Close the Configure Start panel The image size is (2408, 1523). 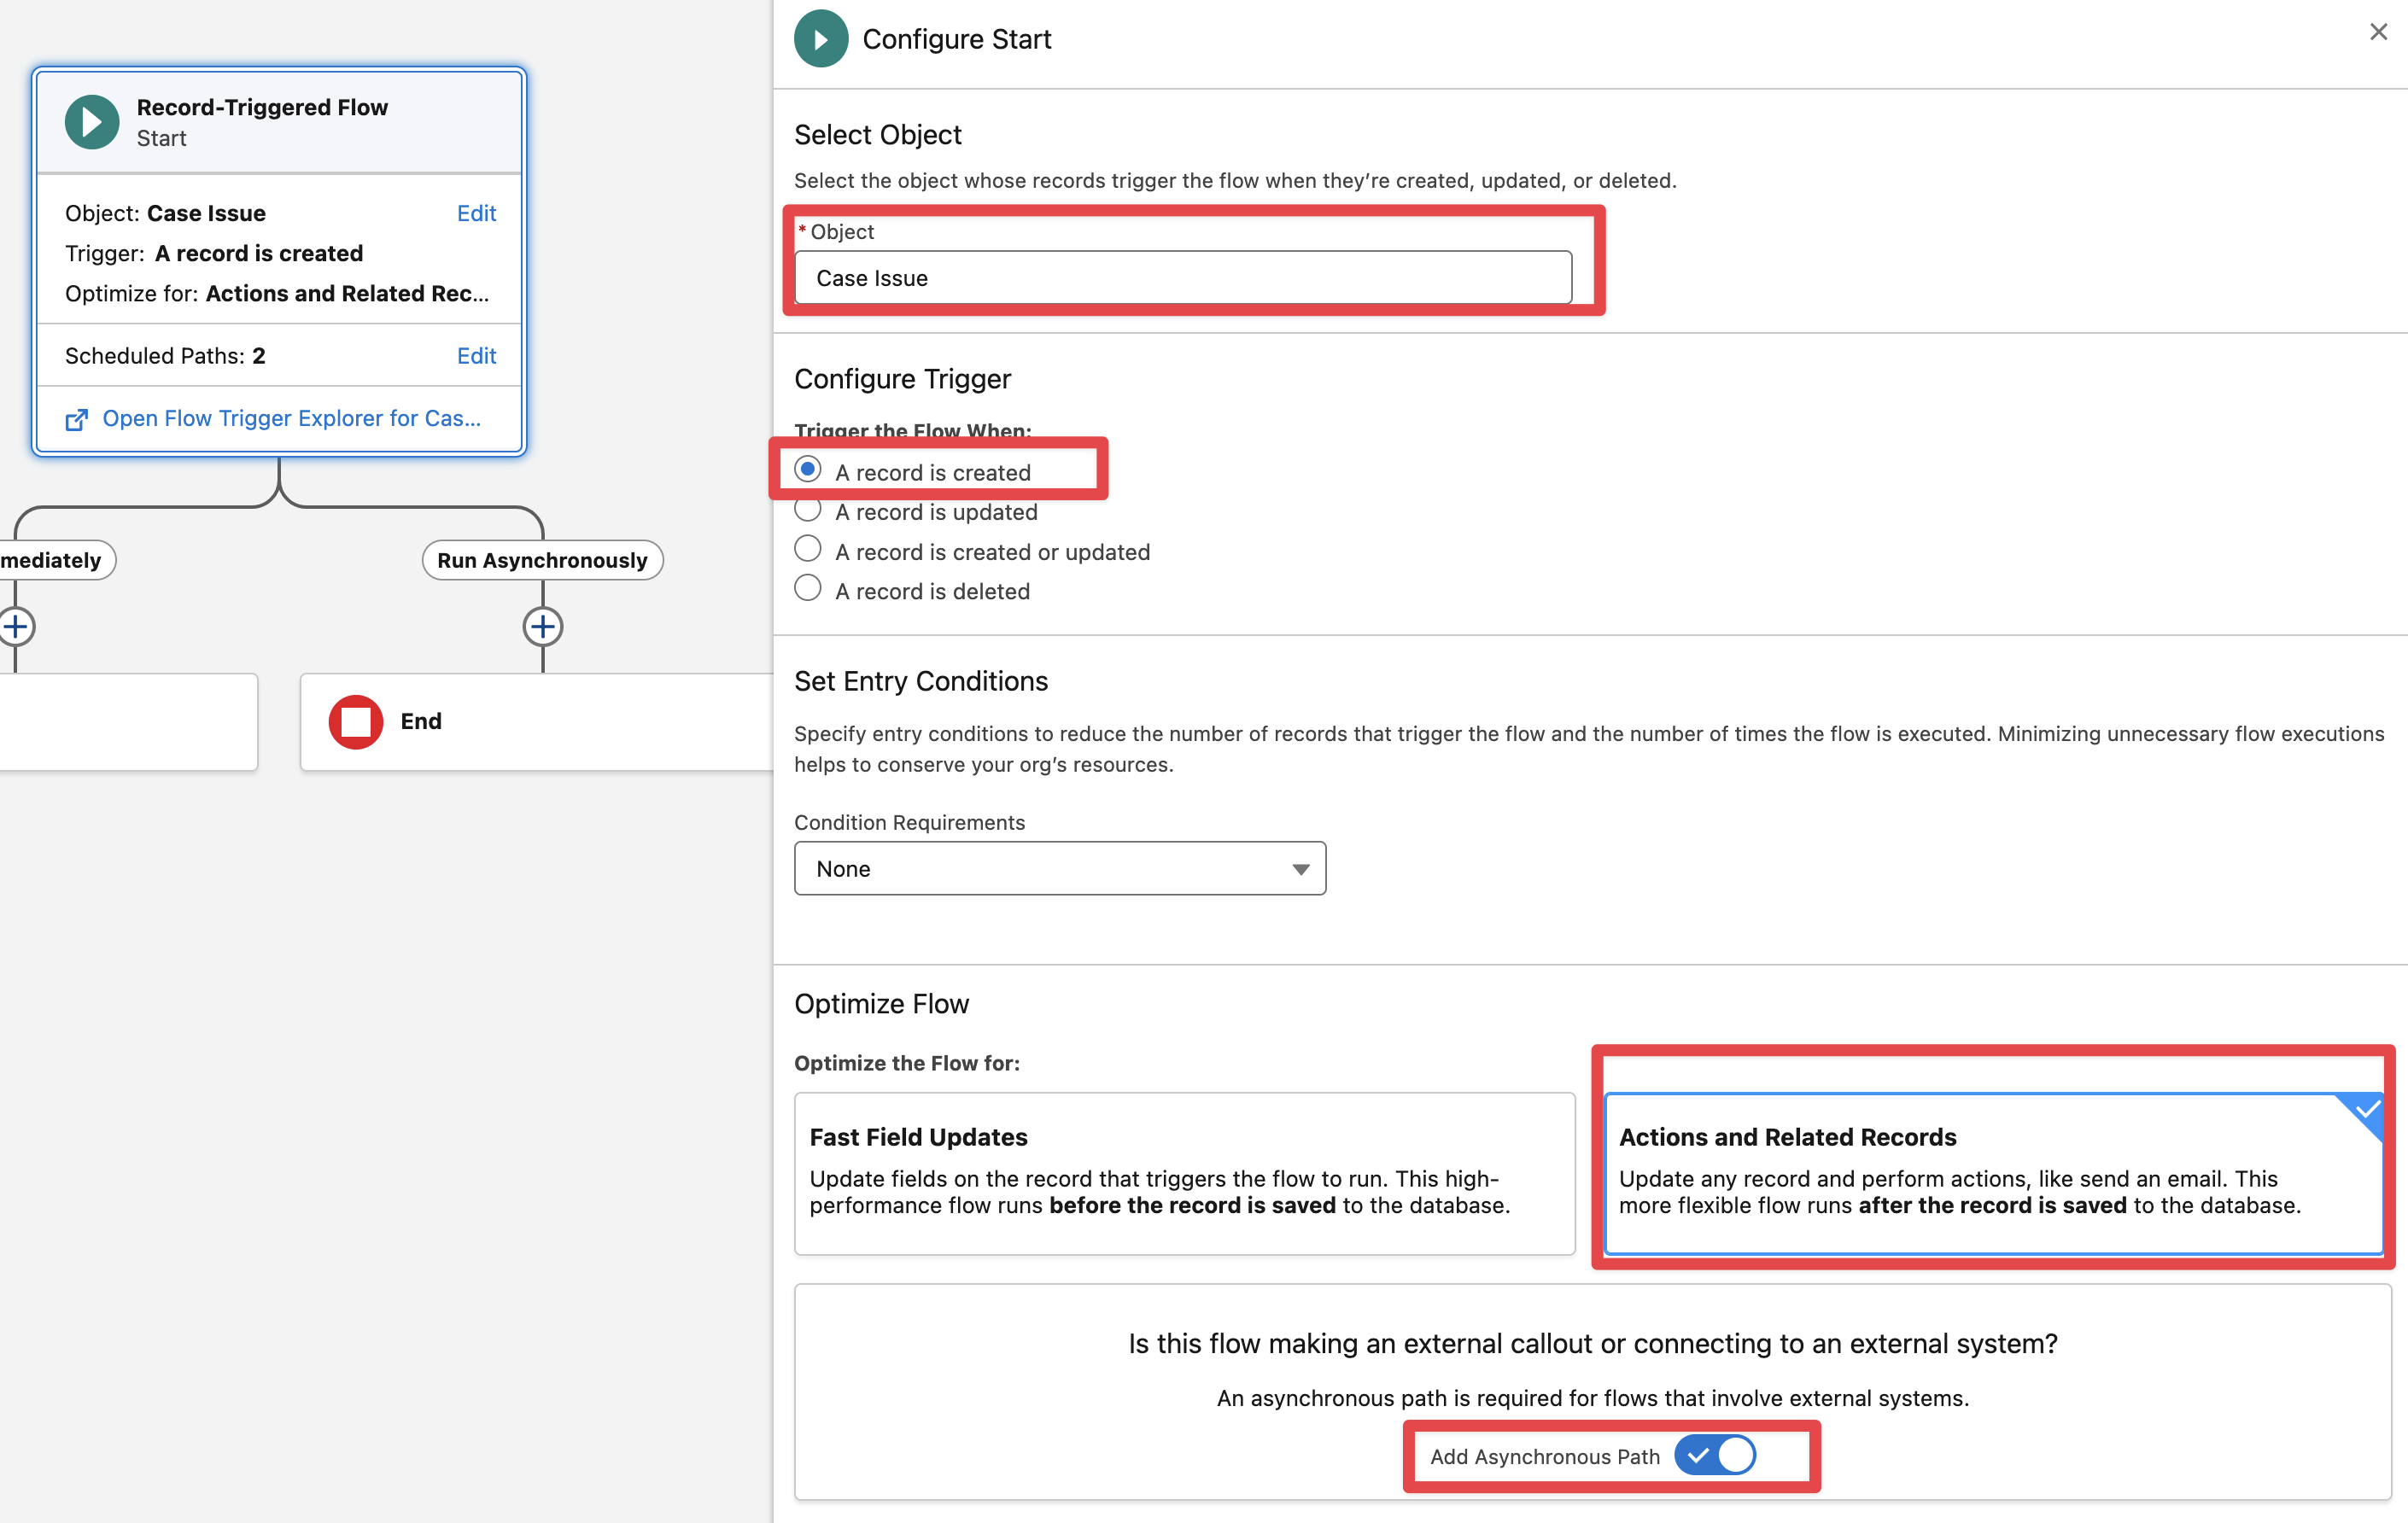(x=2378, y=32)
